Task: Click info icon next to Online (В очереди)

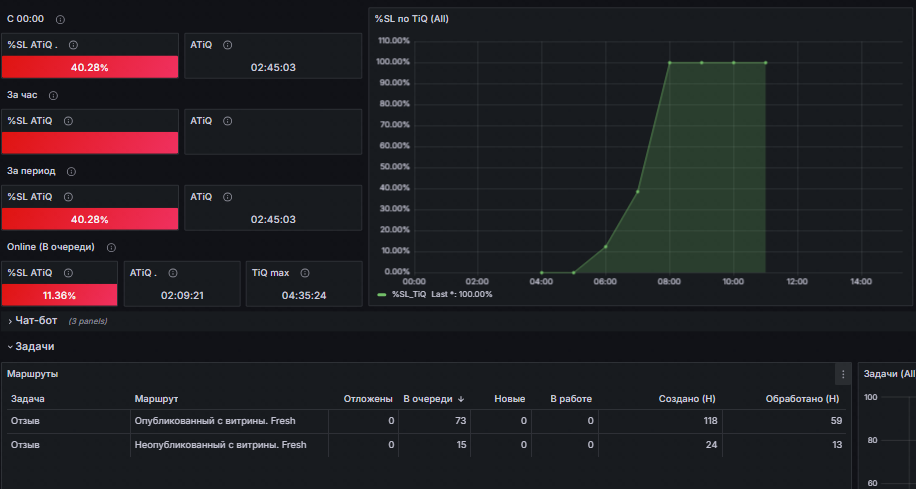Action: click(111, 248)
